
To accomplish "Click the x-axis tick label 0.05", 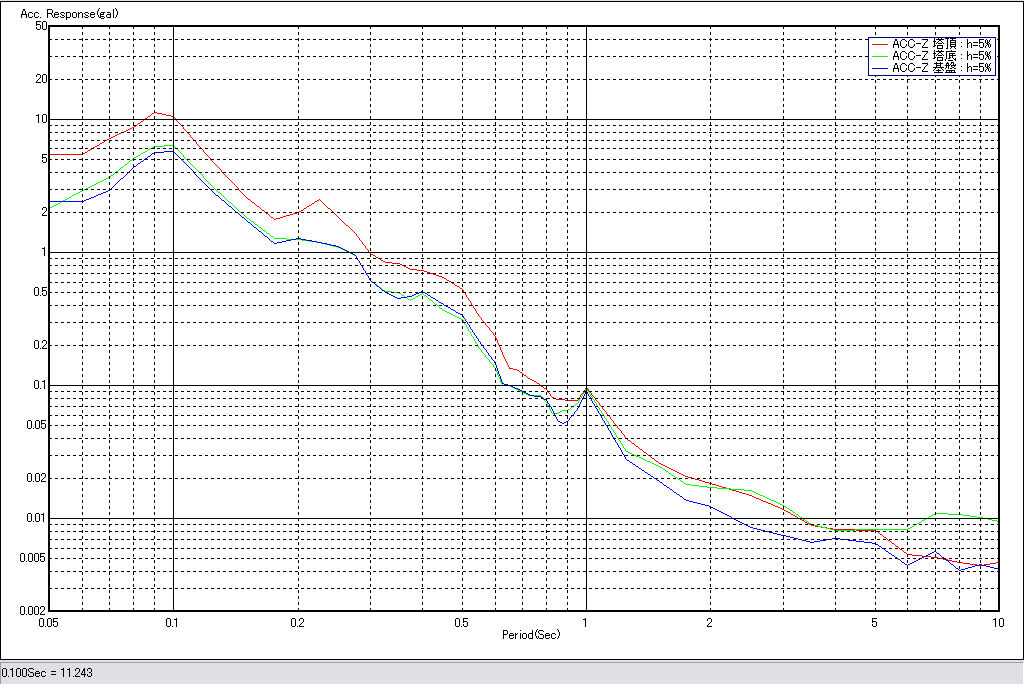I will pos(50,622).
